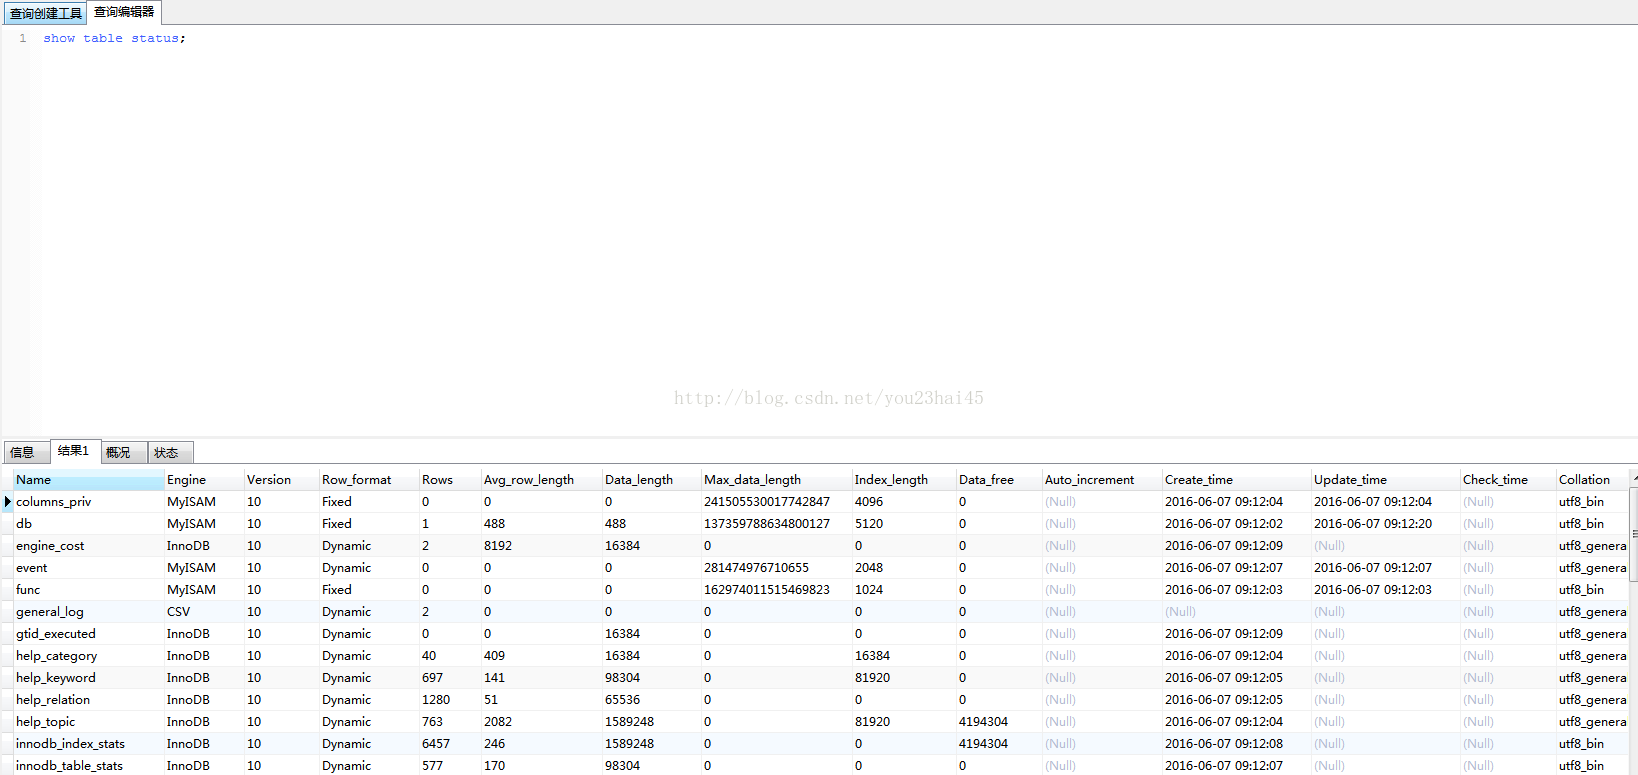This screenshot has width=1638, height=775.
Task: Select the gtid_executed name cell
Action: click(88, 634)
